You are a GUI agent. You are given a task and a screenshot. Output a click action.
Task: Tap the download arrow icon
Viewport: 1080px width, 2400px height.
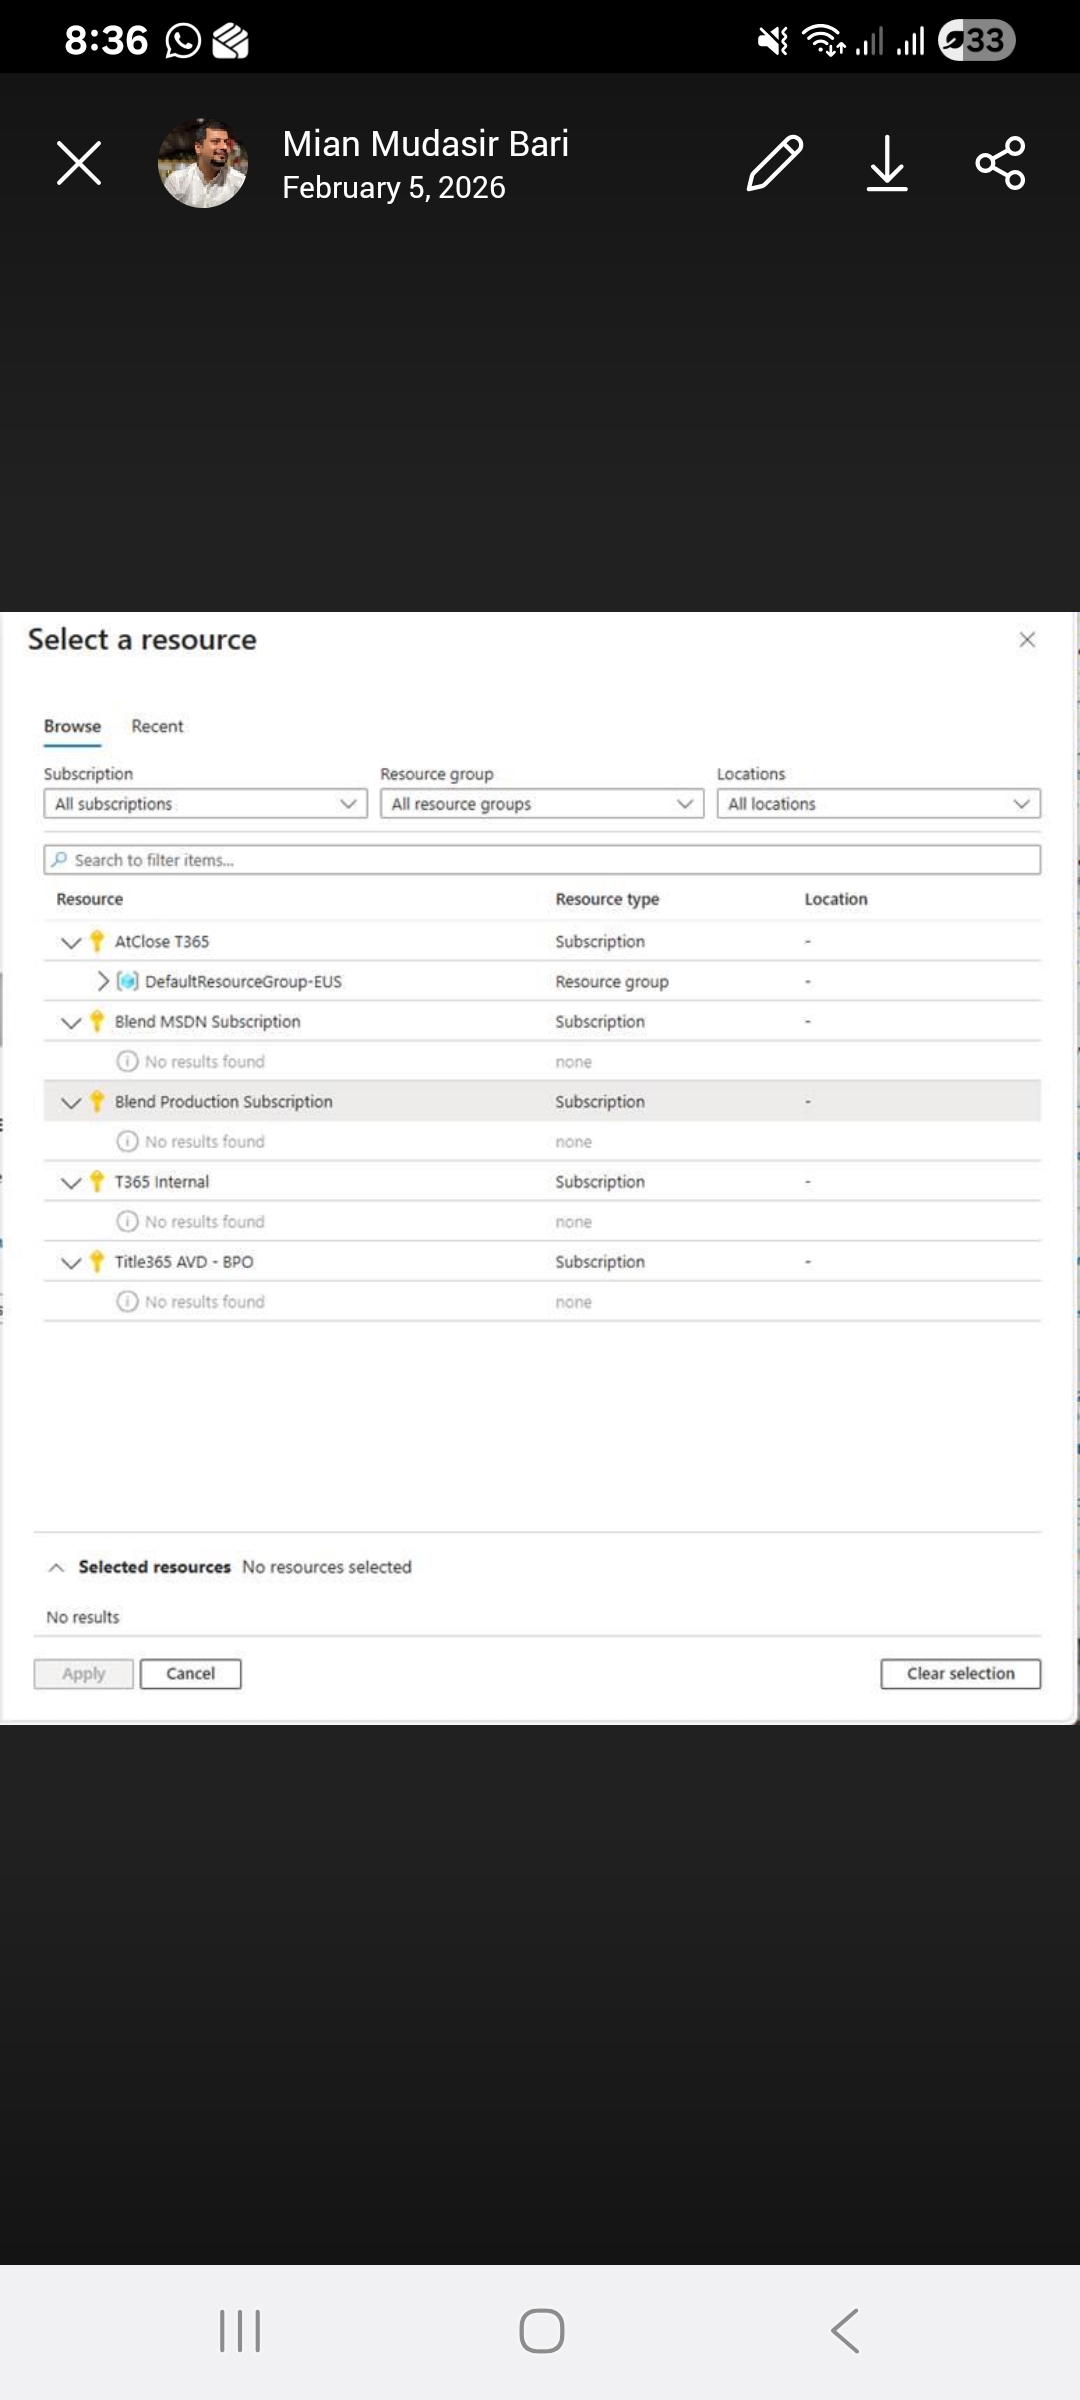887,163
